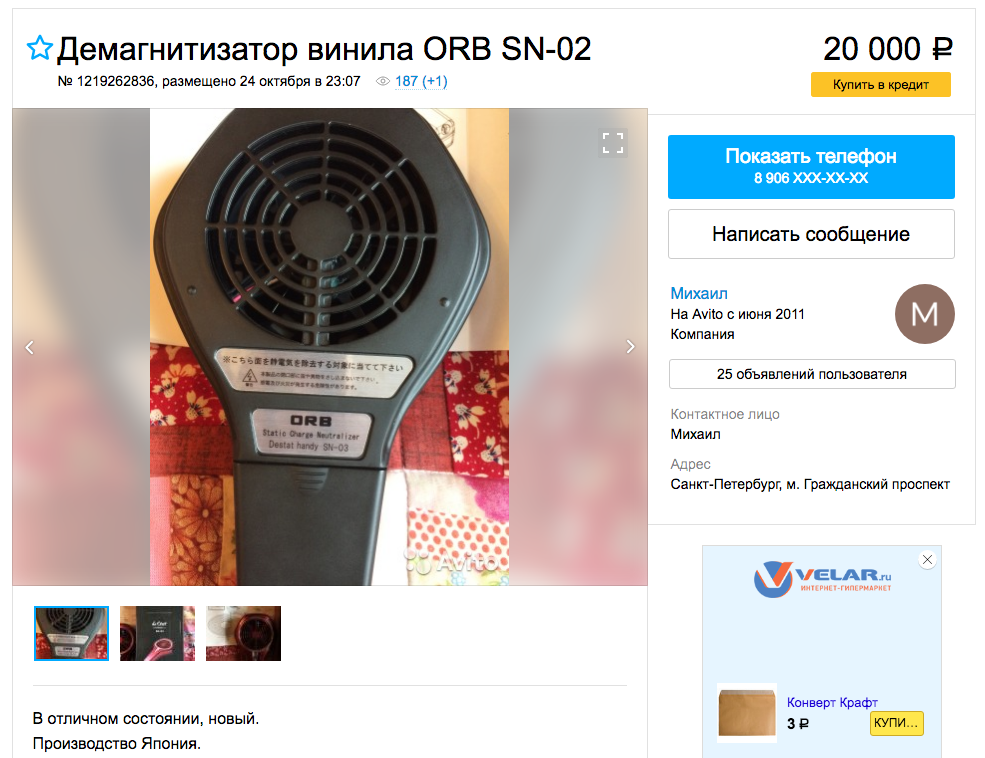Click the yellow КУПИ button in ad
The width and height of the screenshot is (985, 758).
(896, 723)
